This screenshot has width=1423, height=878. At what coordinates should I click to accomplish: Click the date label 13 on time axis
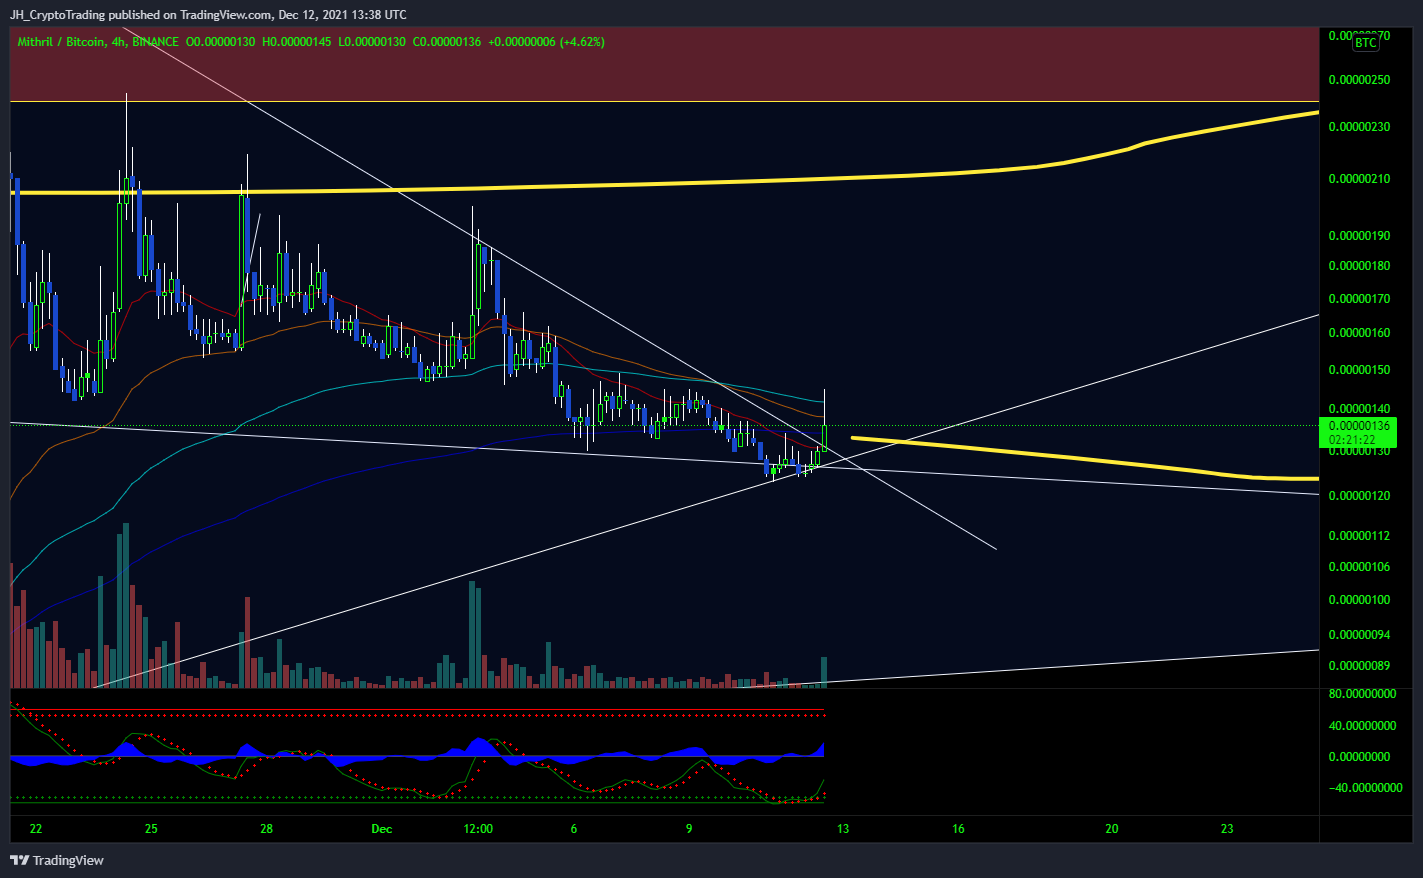(x=843, y=829)
